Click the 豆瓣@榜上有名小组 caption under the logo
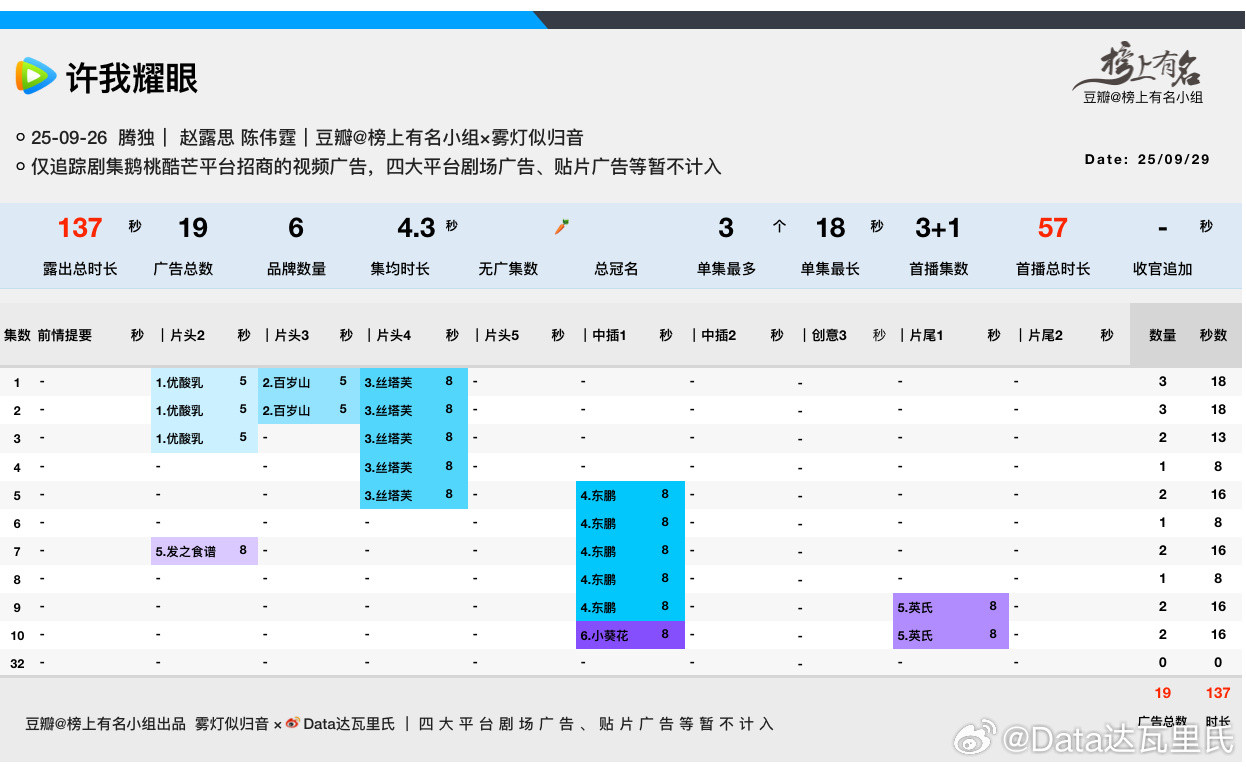 click(x=1143, y=97)
